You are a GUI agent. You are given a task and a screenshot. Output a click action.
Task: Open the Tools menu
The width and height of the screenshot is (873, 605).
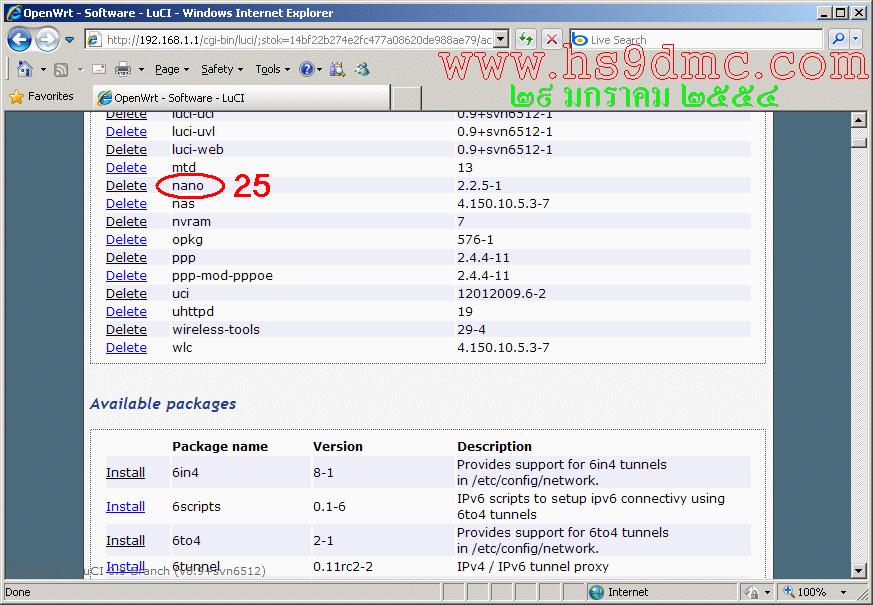click(273, 69)
